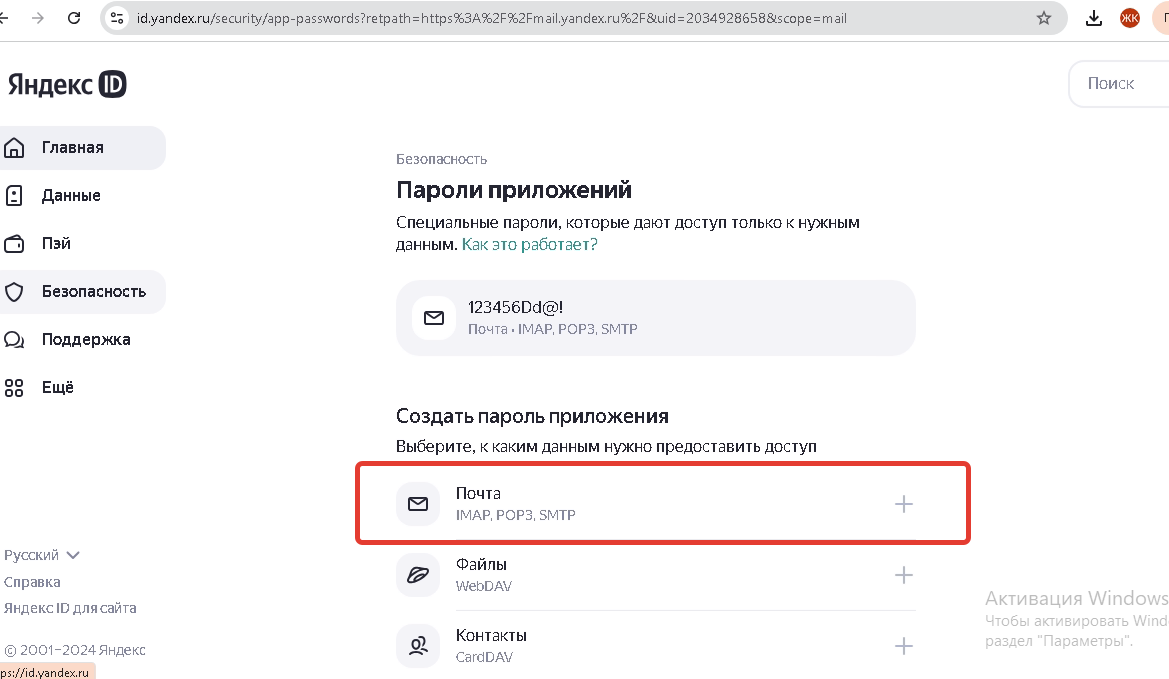Open Яндекс ID для сайта link
Screen dimensions: 1169x679
point(70,608)
